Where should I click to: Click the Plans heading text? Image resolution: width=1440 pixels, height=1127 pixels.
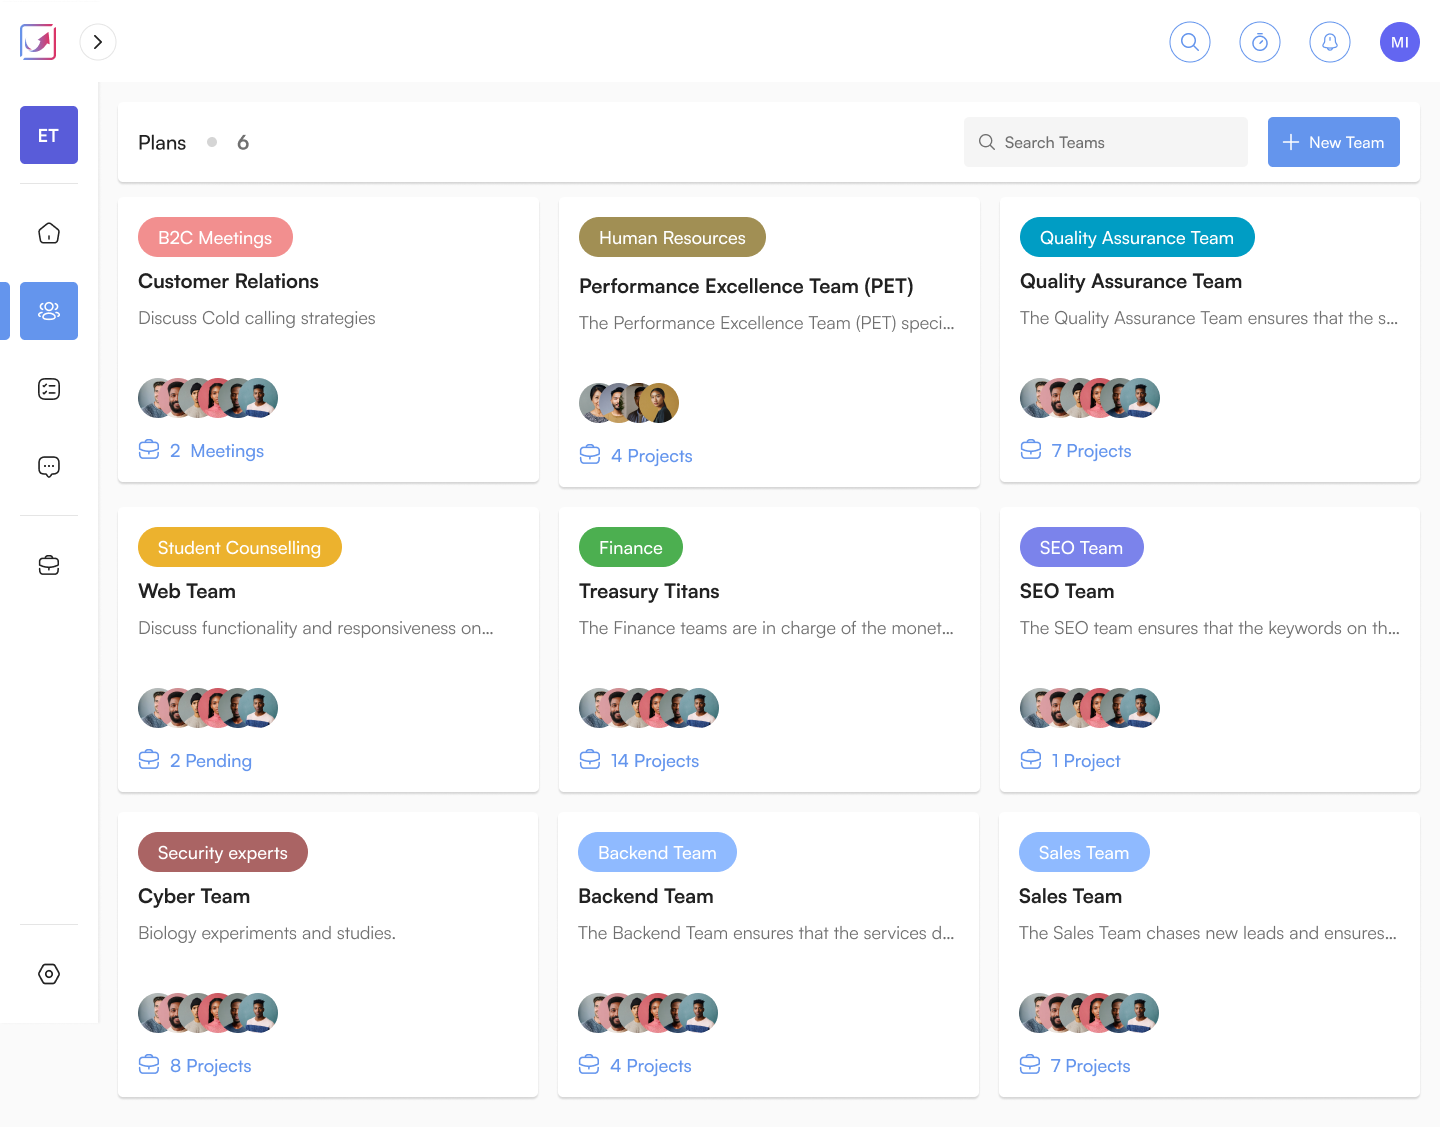162,143
